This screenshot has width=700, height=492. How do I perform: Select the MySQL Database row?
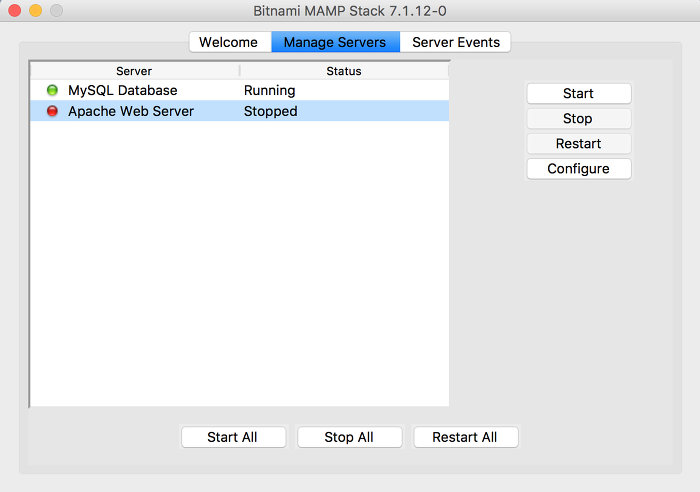pos(240,90)
